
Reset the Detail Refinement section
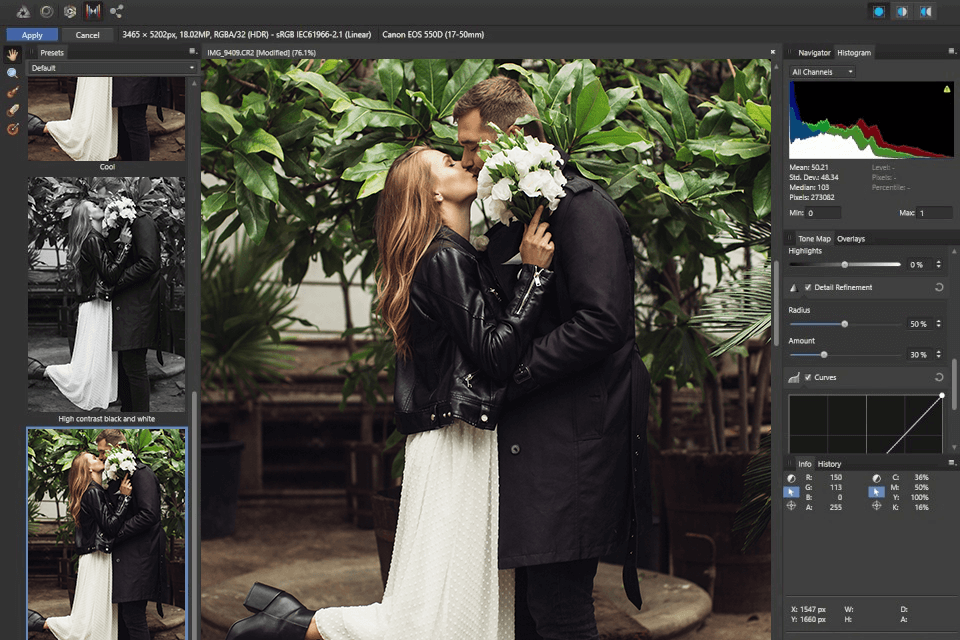939,287
